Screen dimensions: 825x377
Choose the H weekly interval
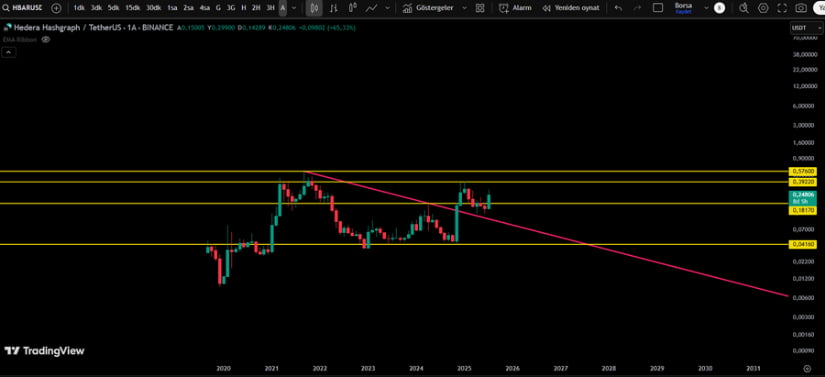tap(244, 8)
